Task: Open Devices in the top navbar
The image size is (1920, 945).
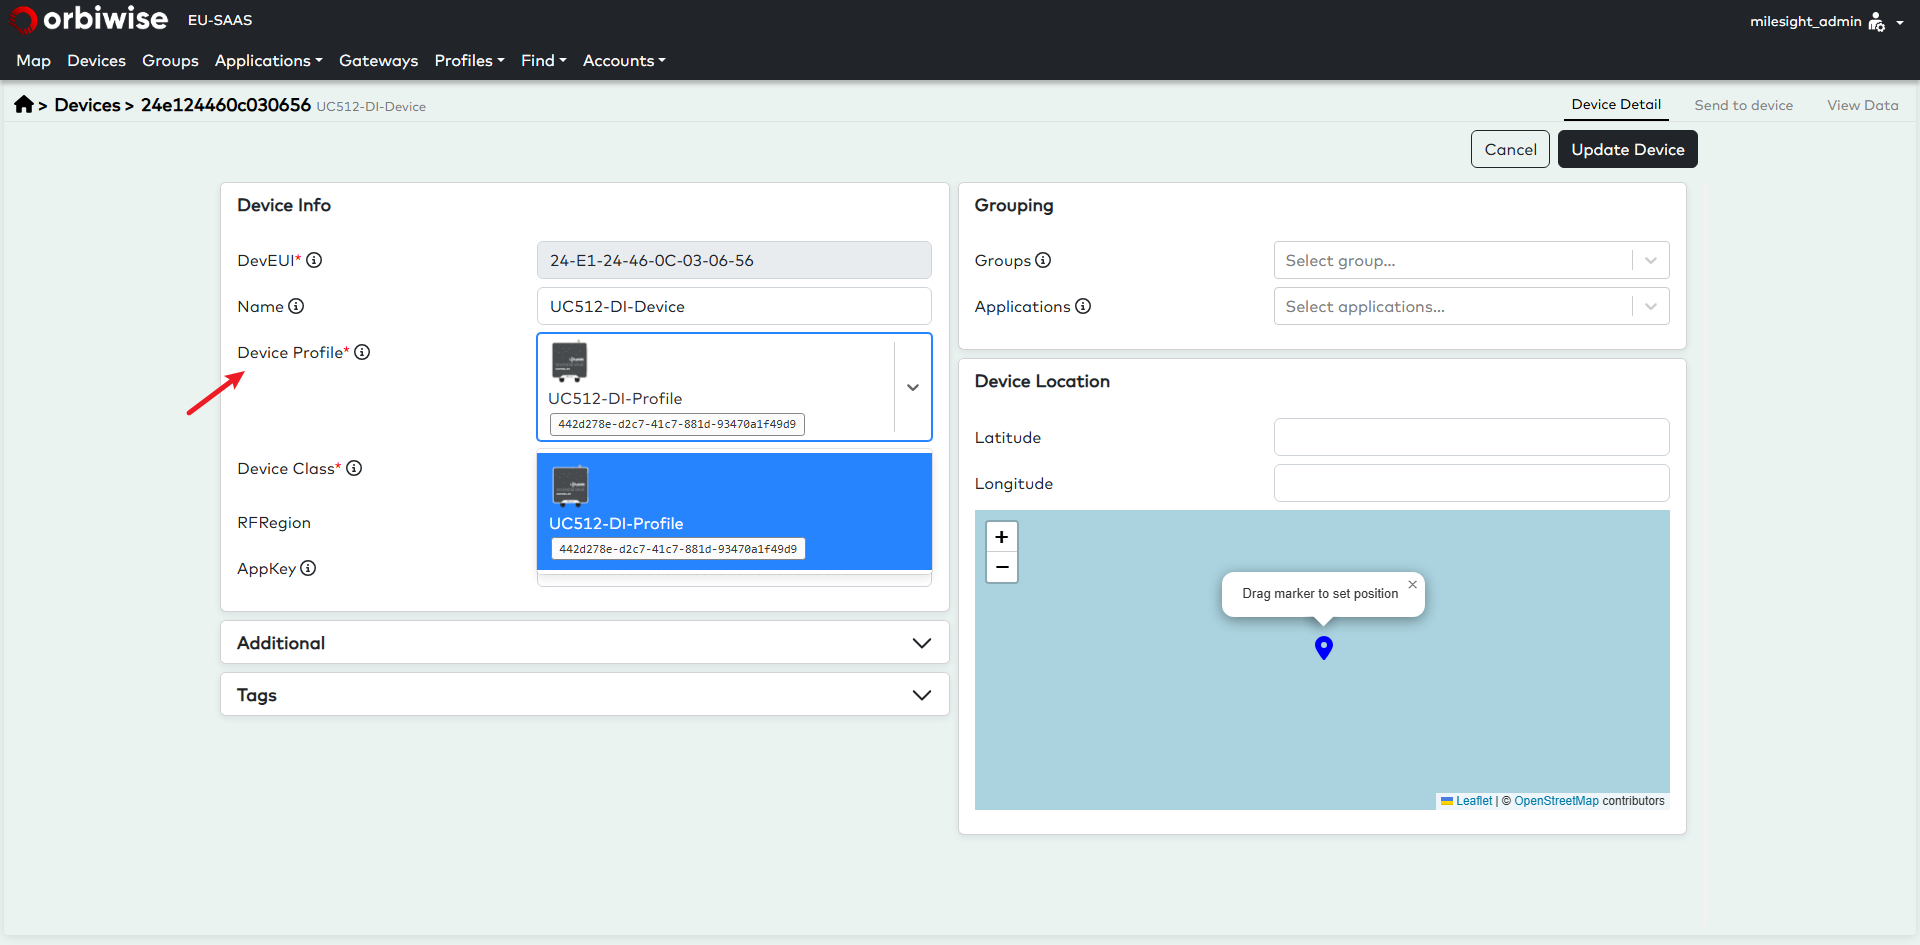Action: [x=96, y=60]
